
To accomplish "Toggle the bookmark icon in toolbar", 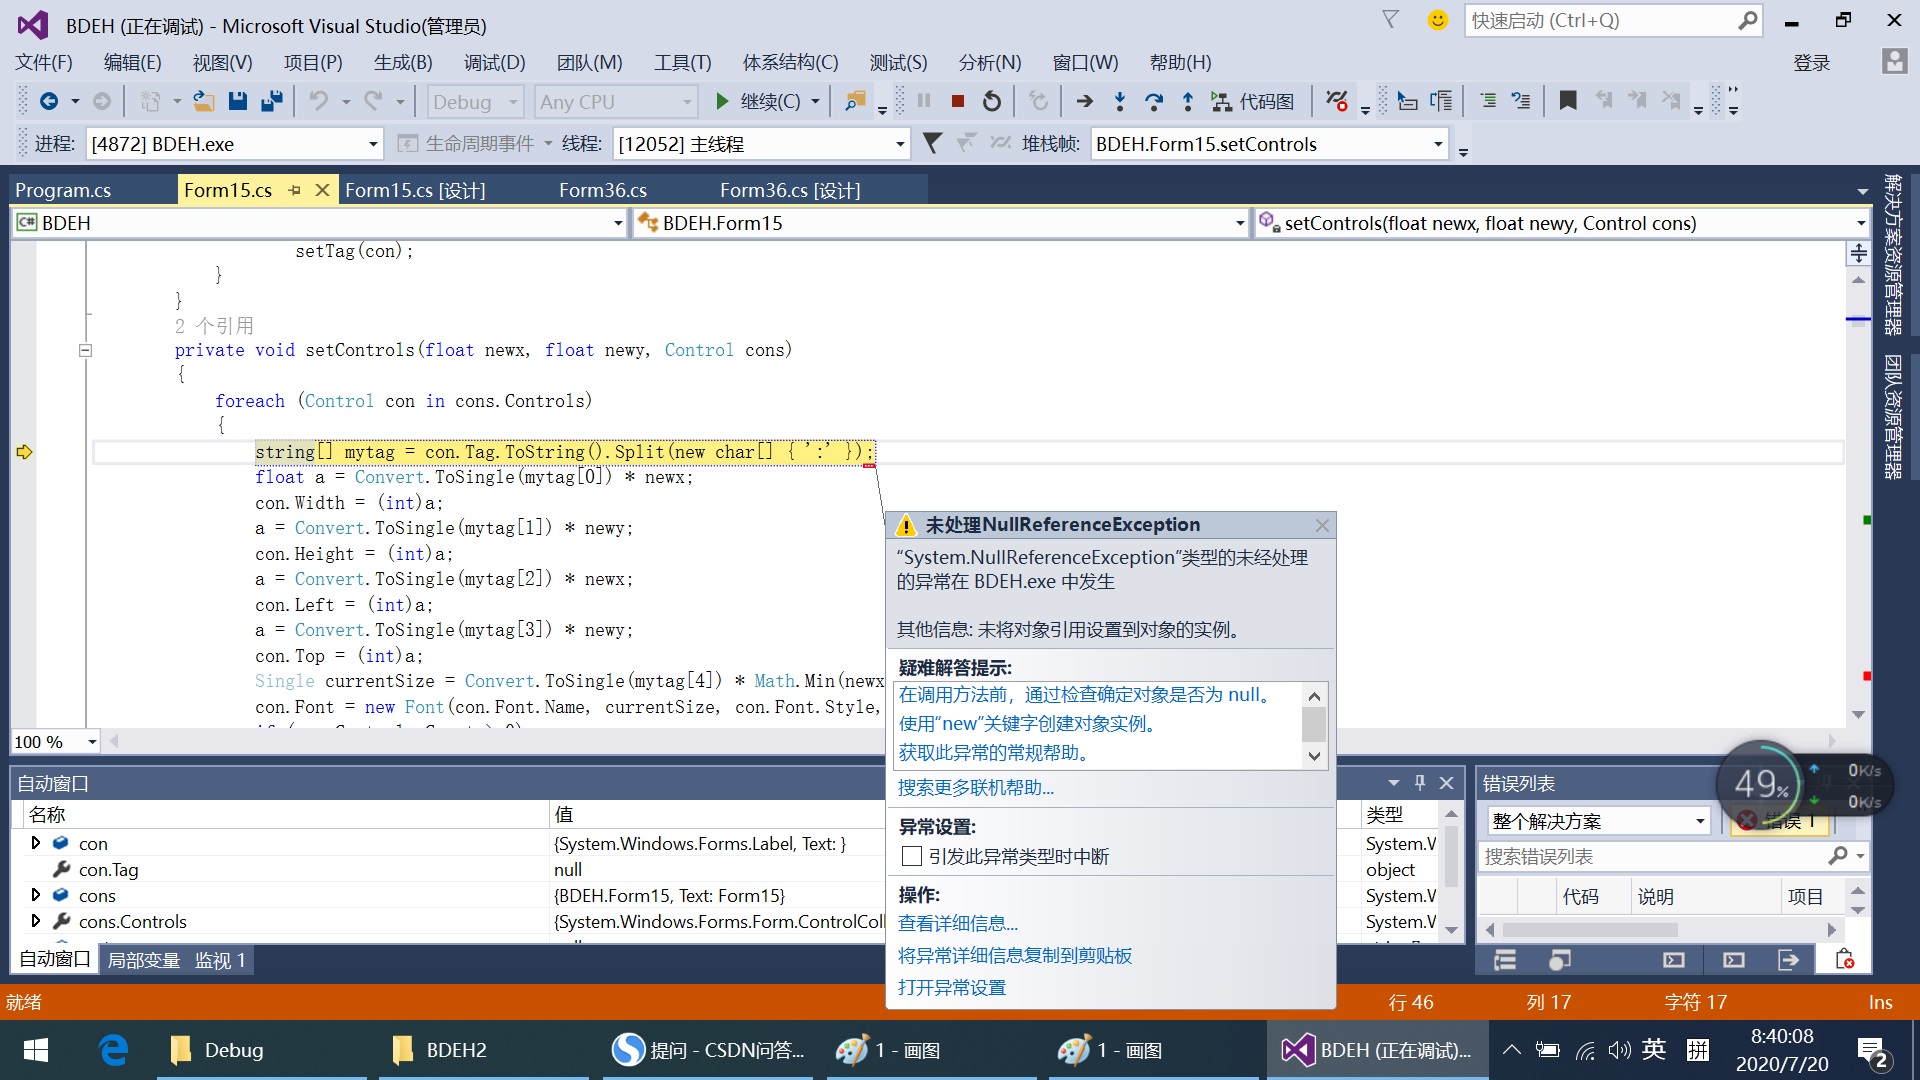I will pyautogui.click(x=1568, y=101).
